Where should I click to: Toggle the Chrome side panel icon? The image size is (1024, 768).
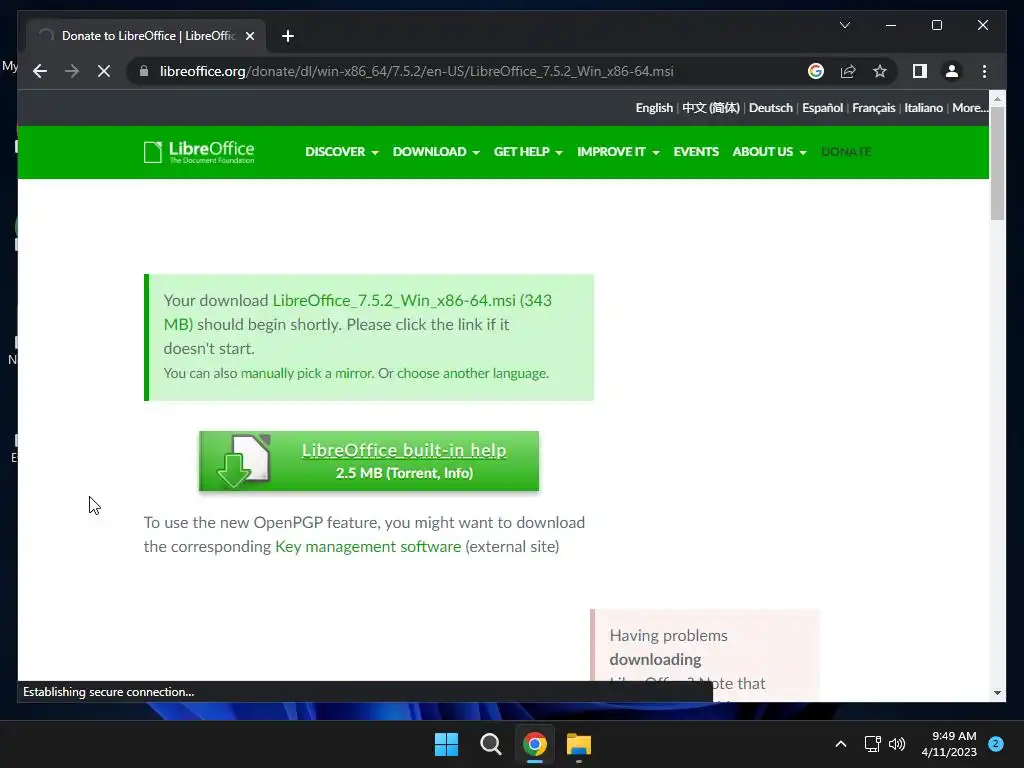click(920, 71)
